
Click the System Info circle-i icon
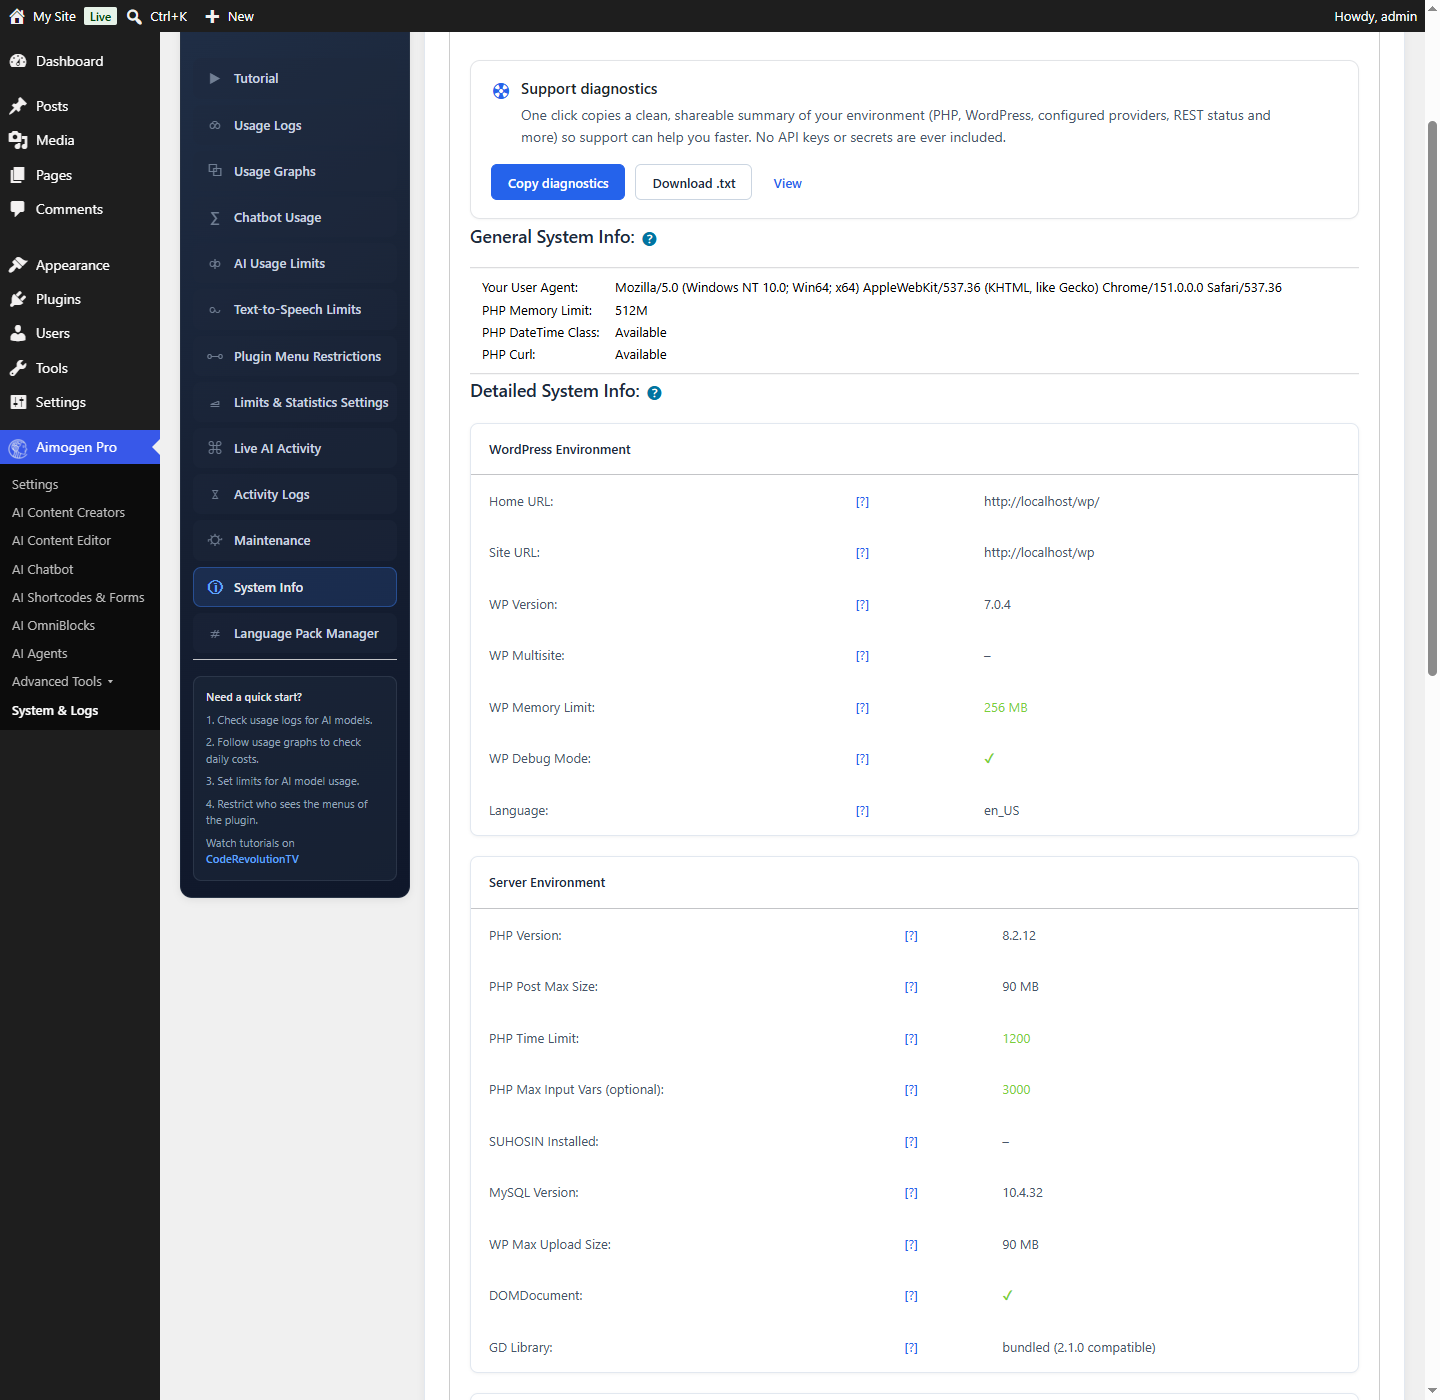coord(215,587)
